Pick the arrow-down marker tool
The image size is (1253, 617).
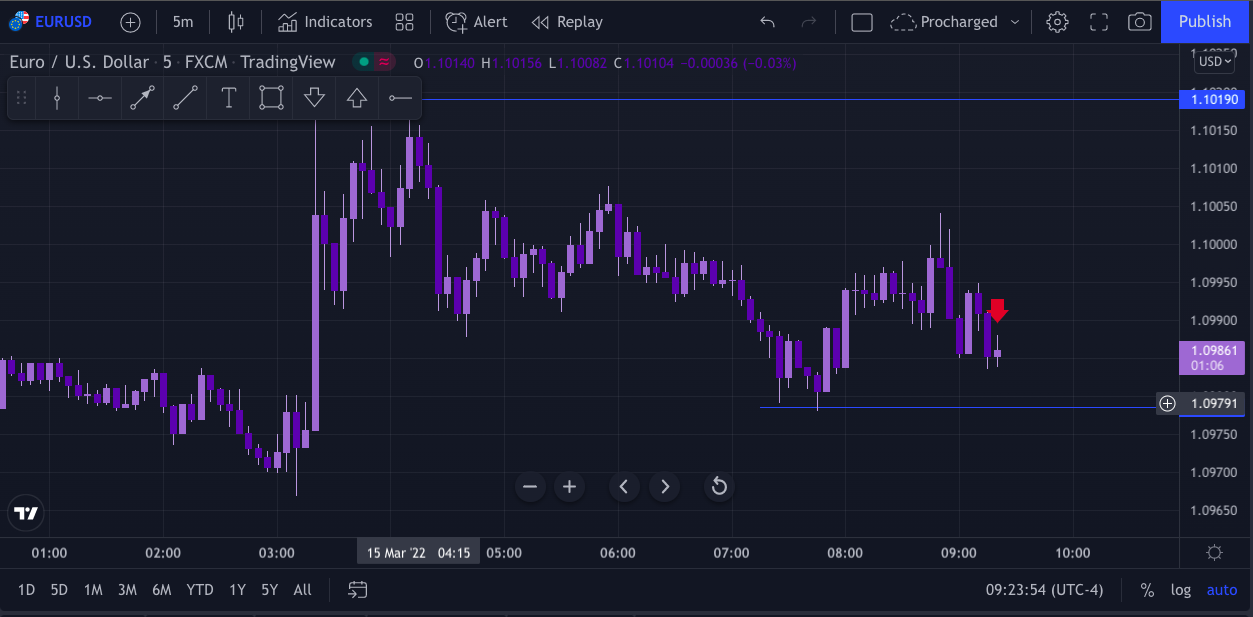click(x=314, y=98)
